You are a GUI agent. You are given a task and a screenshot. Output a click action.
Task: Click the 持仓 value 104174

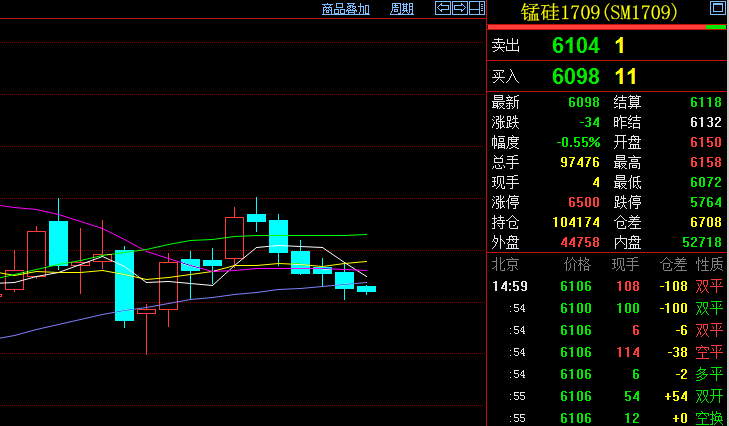point(576,222)
